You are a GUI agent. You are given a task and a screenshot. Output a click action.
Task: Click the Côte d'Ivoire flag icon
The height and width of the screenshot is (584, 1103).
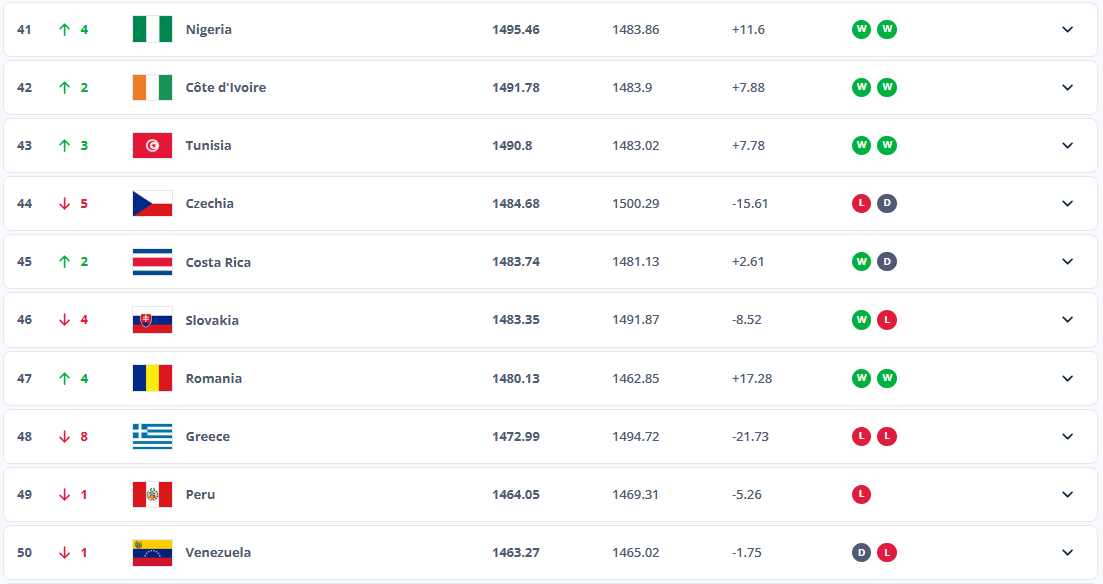(152, 87)
